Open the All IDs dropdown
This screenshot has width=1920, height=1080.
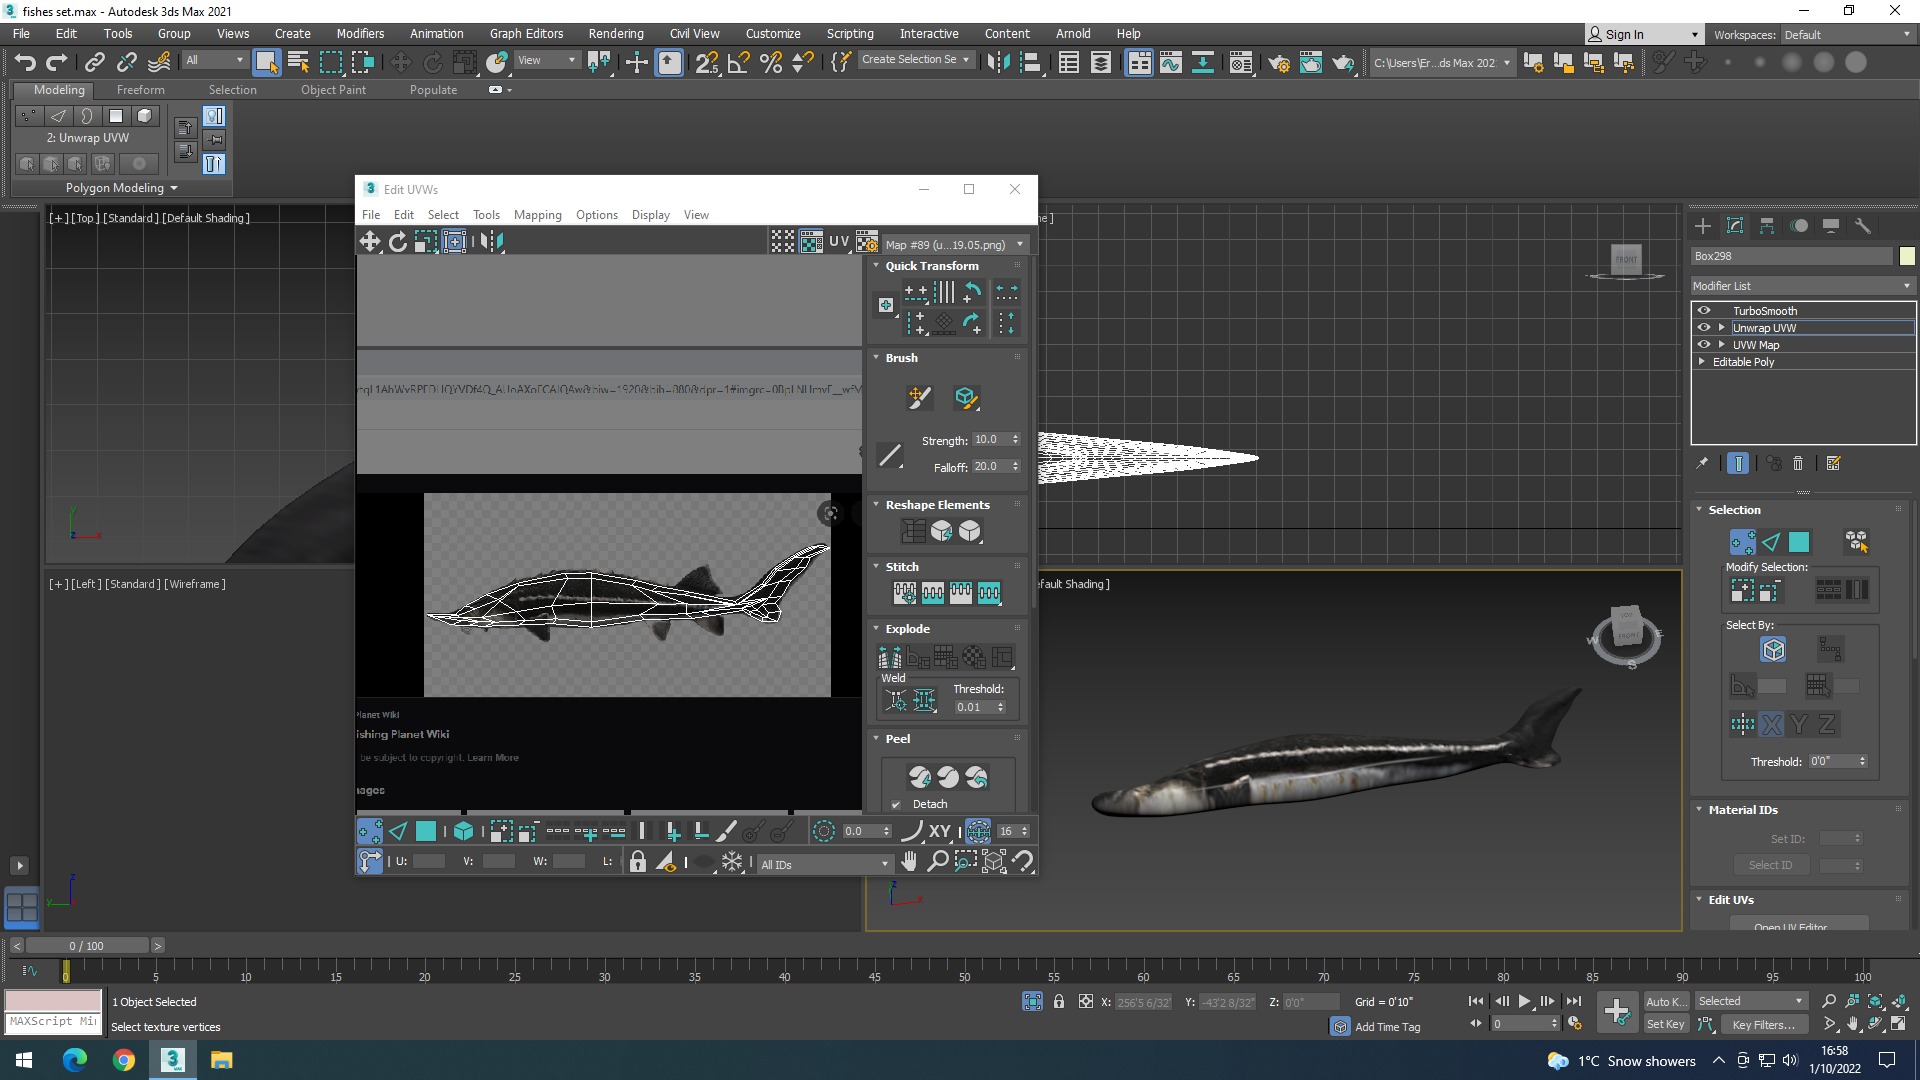click(x=824, y=865)
